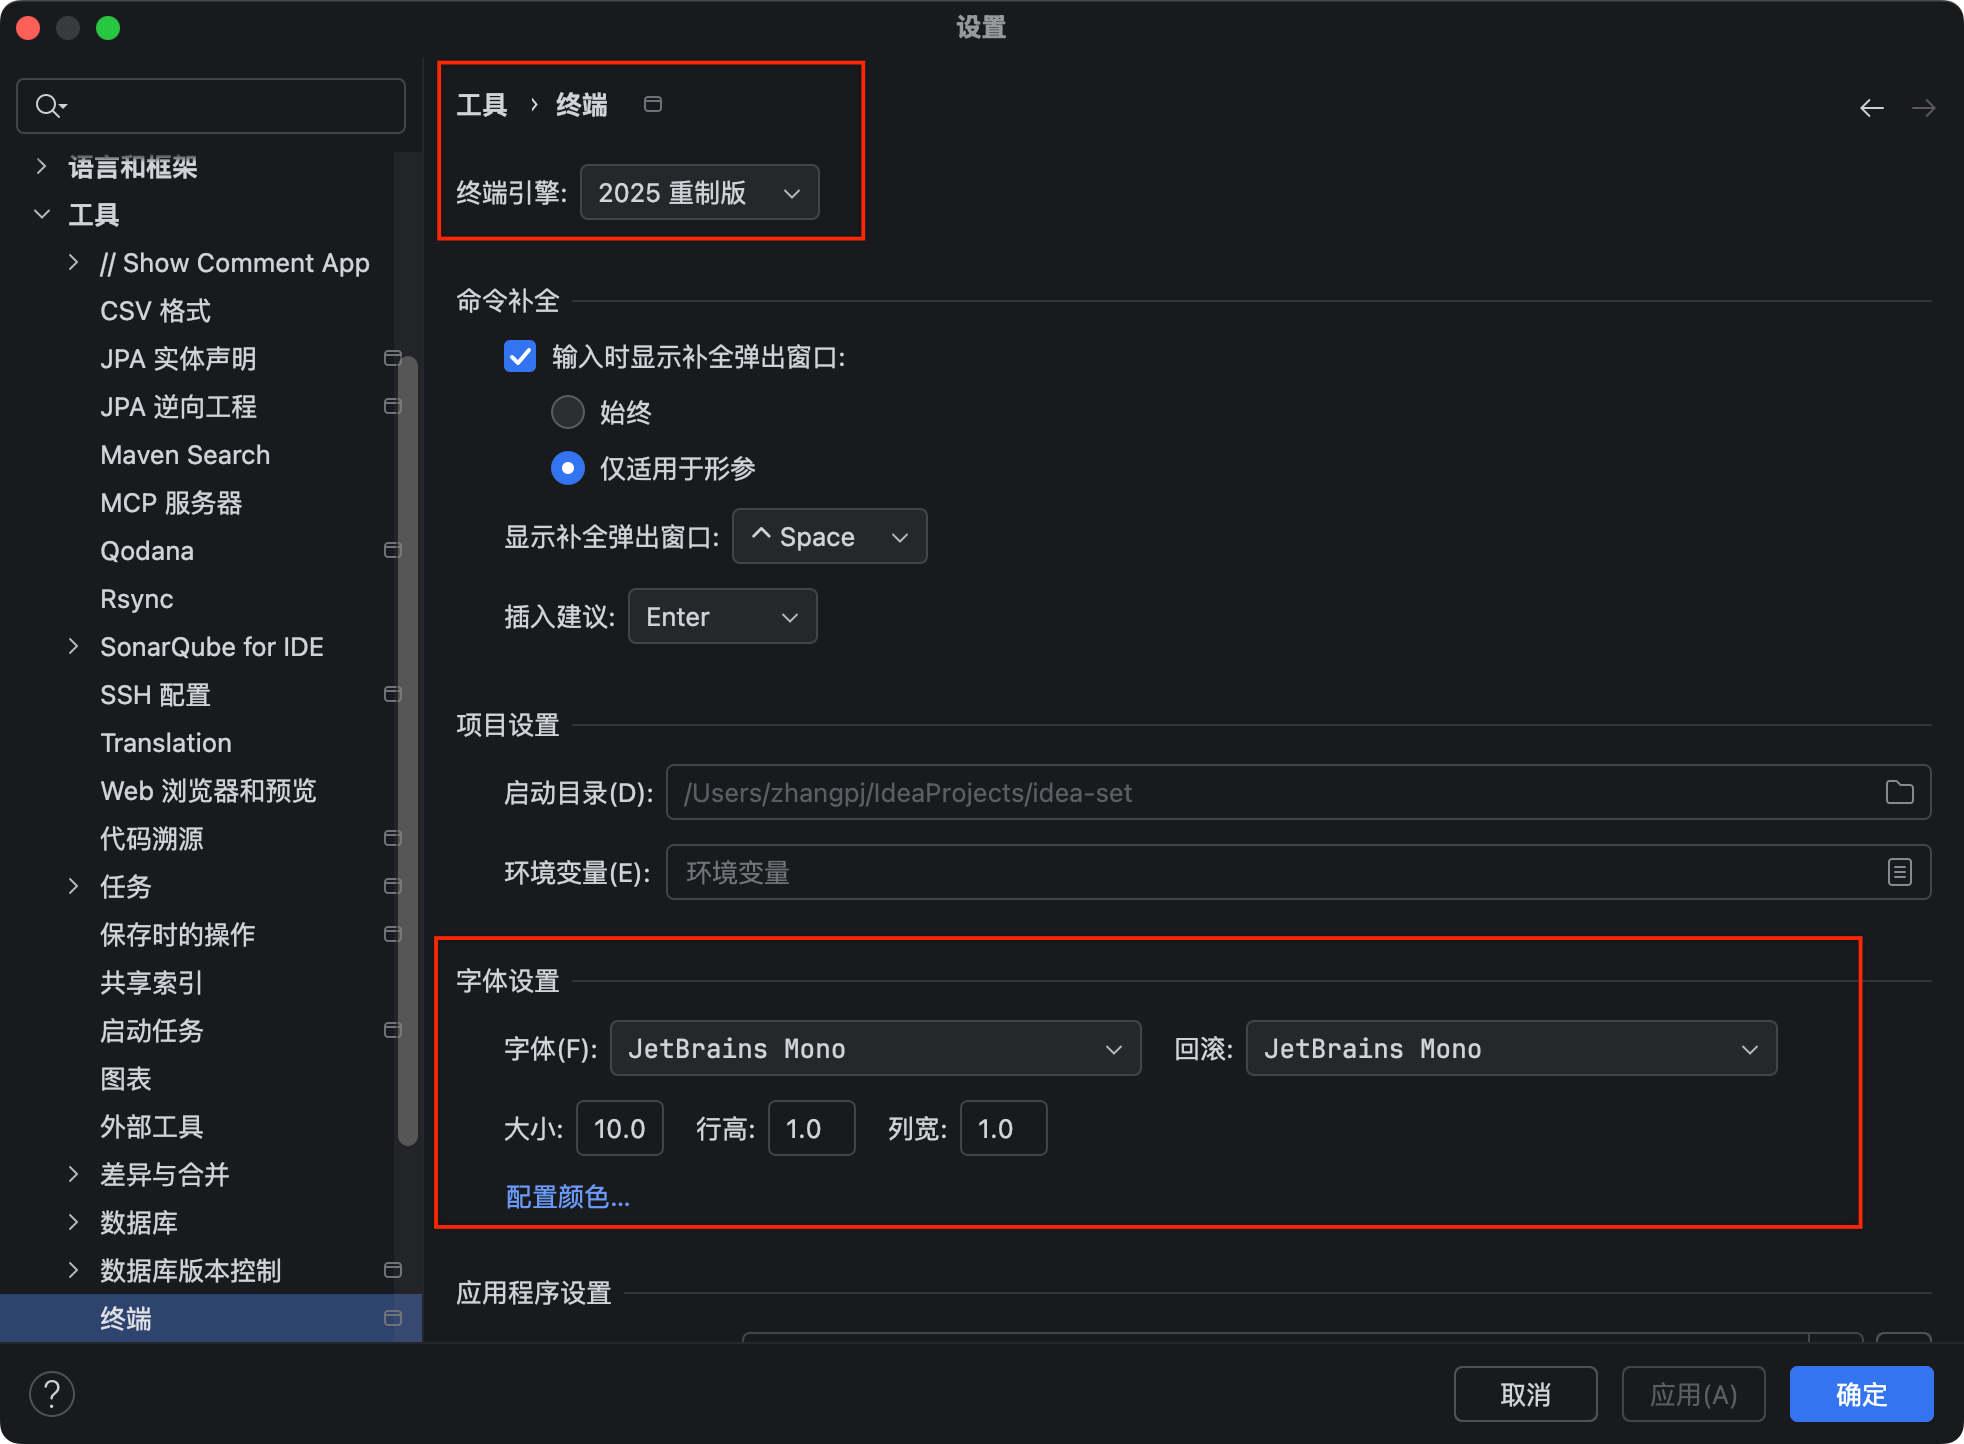Image resolution: width=1964 pixels, height=1444 pixels.
Task: Click project-level icon beside terminal breadcrumb
Action: 653,104
